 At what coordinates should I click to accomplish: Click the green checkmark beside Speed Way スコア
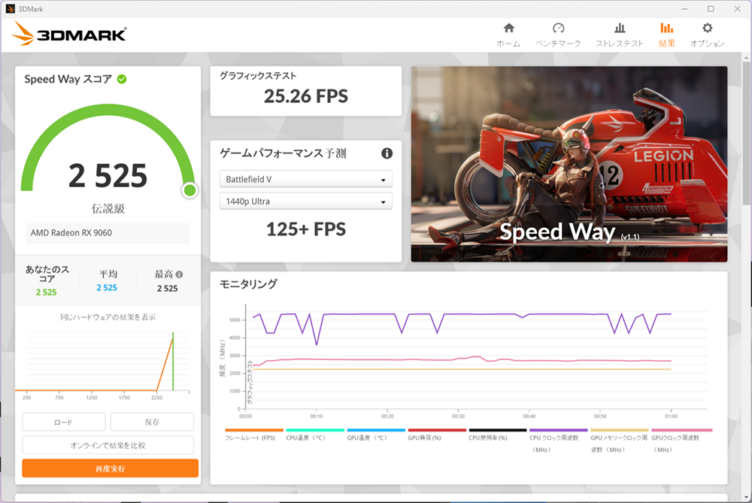[x=122, y=79]
